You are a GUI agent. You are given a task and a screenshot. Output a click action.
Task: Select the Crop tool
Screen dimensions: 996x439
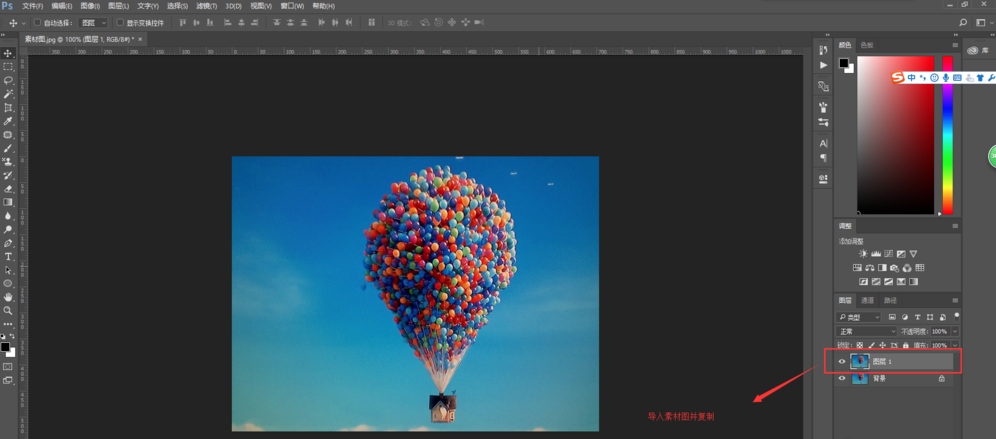click(8, 107)
